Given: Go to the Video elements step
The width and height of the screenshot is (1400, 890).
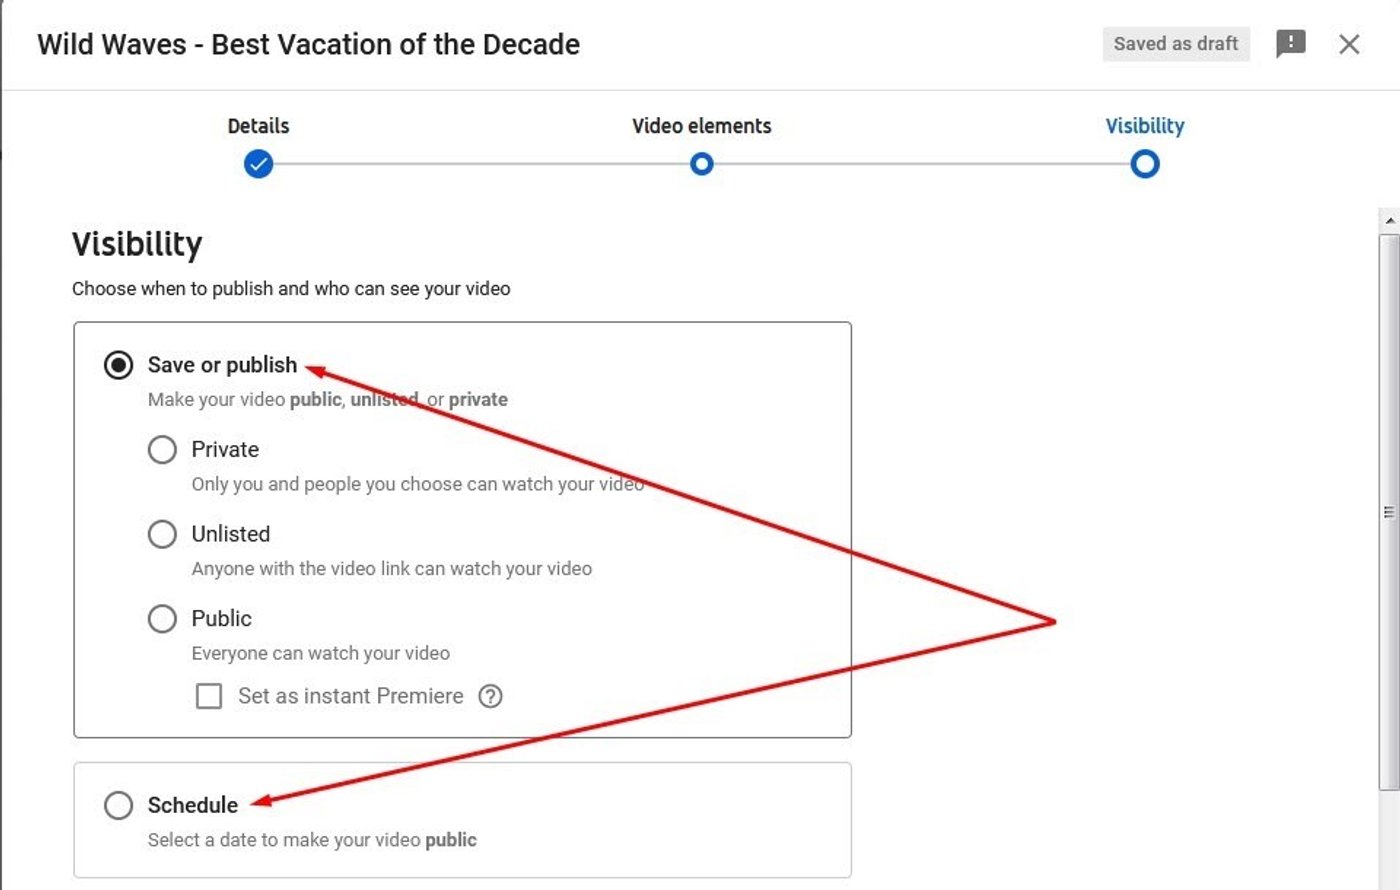Looking at the screenshot, I should (701, 126).
